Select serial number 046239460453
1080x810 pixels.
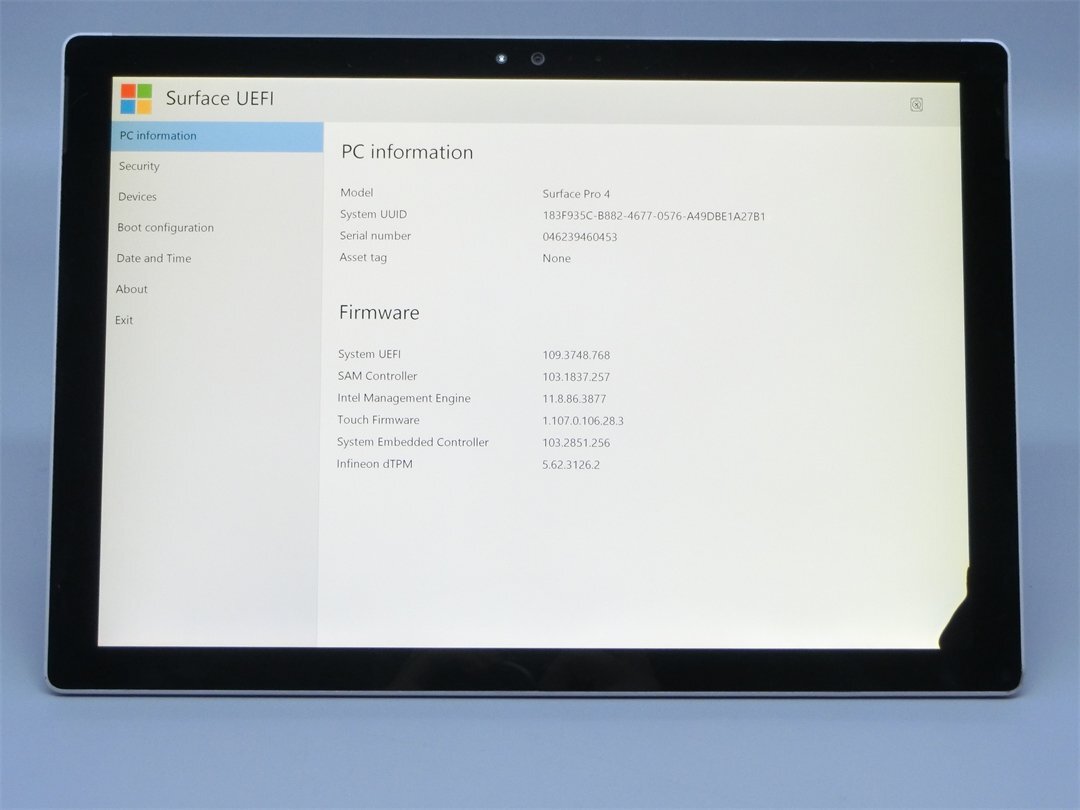[579, 237]
